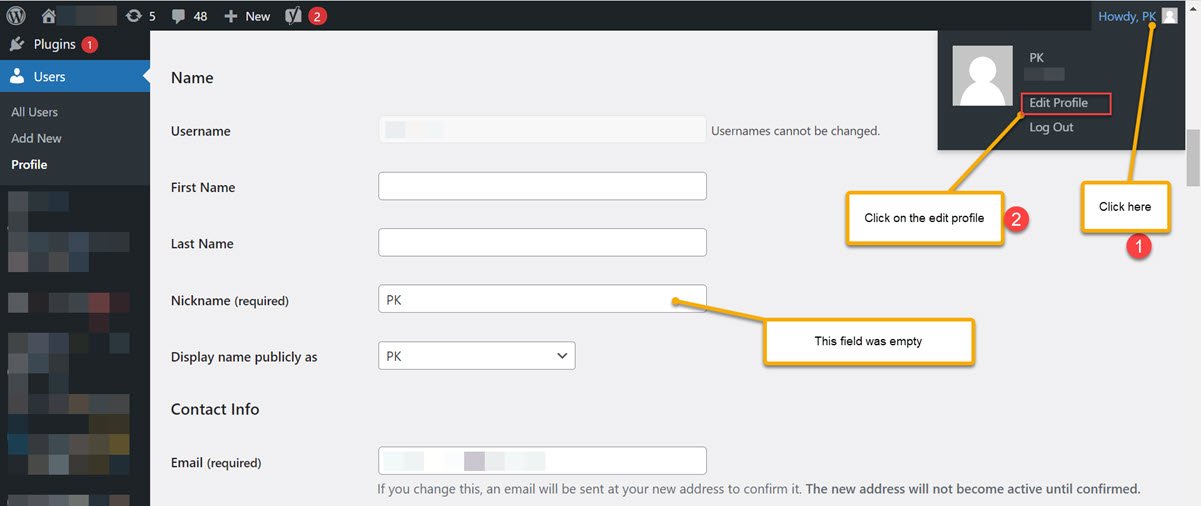Open the comments bubble icon

(x=178, y=16)
